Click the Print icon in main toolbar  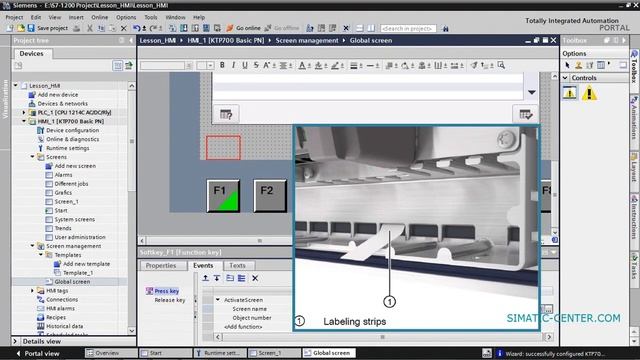pyautogui.click(x=76, y=28)
